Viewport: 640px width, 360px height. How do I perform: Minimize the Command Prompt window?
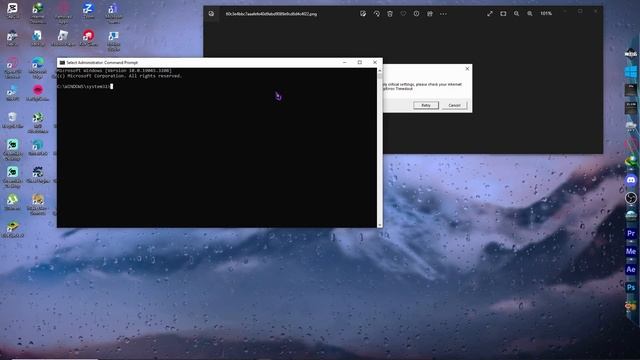pos(344,62)
